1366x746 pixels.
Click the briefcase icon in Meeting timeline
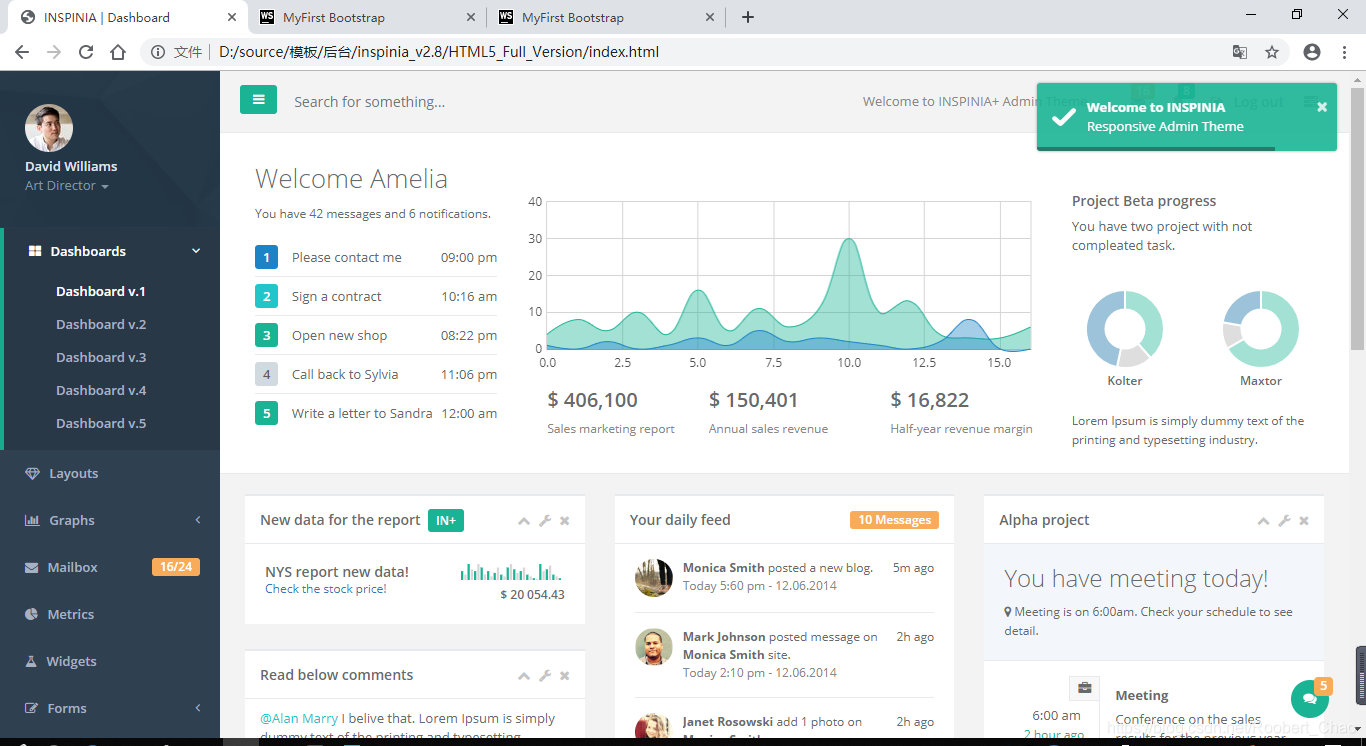point(1084,688)
